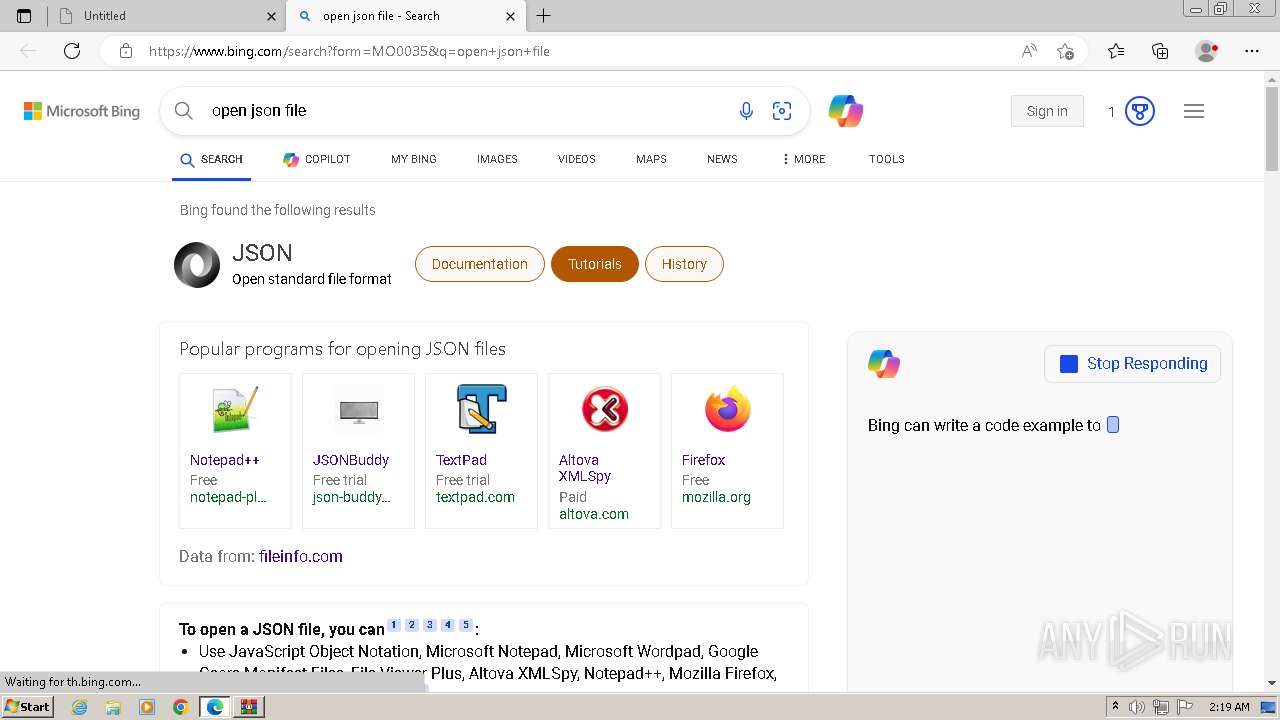Reload the page with the refresh icon
The height and width of the screenshot is (720, 1280).
click(72, 51)
